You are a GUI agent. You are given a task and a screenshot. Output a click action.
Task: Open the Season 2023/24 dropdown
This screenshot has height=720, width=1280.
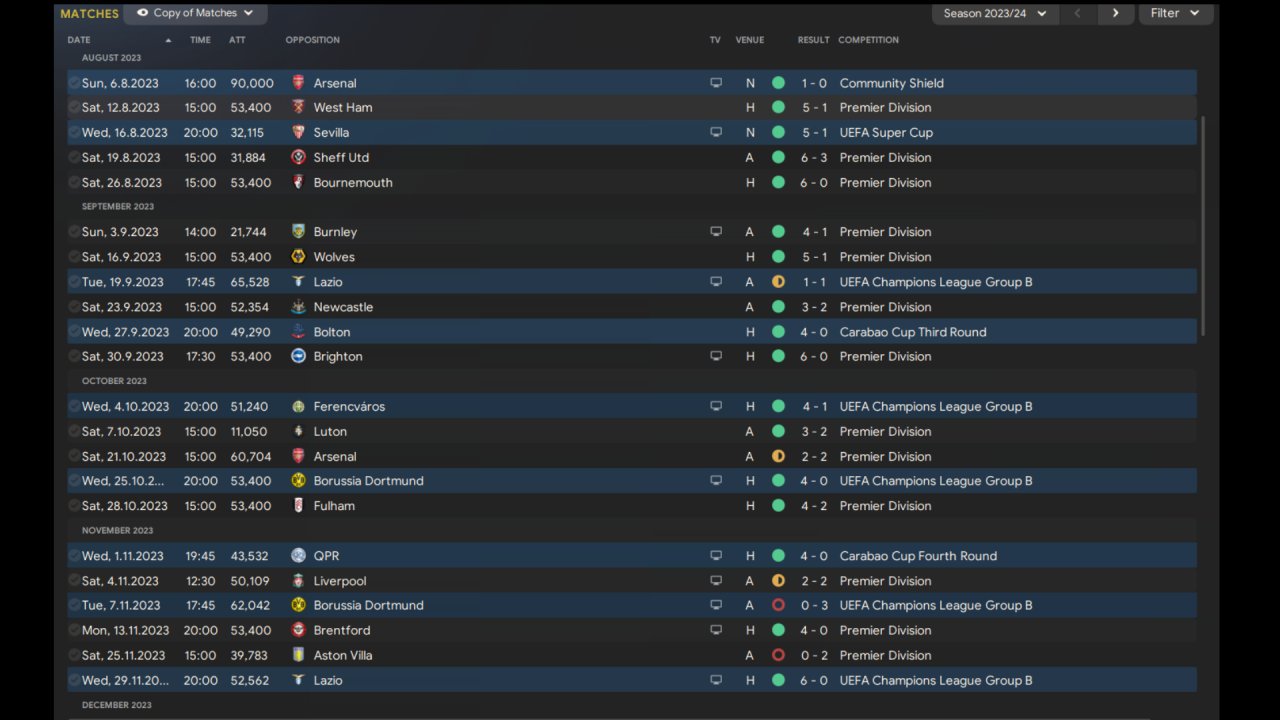pyautogui.click(x=994, y=13)
